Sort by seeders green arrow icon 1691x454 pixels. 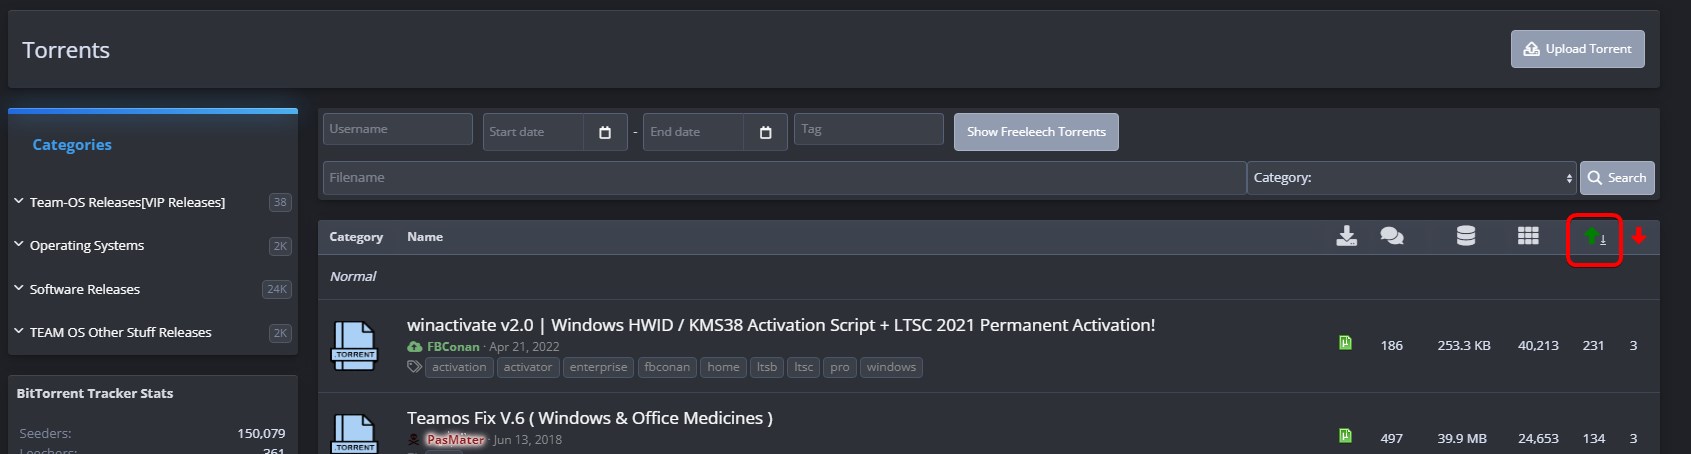pyautogui.click(x=1594, y=238)
